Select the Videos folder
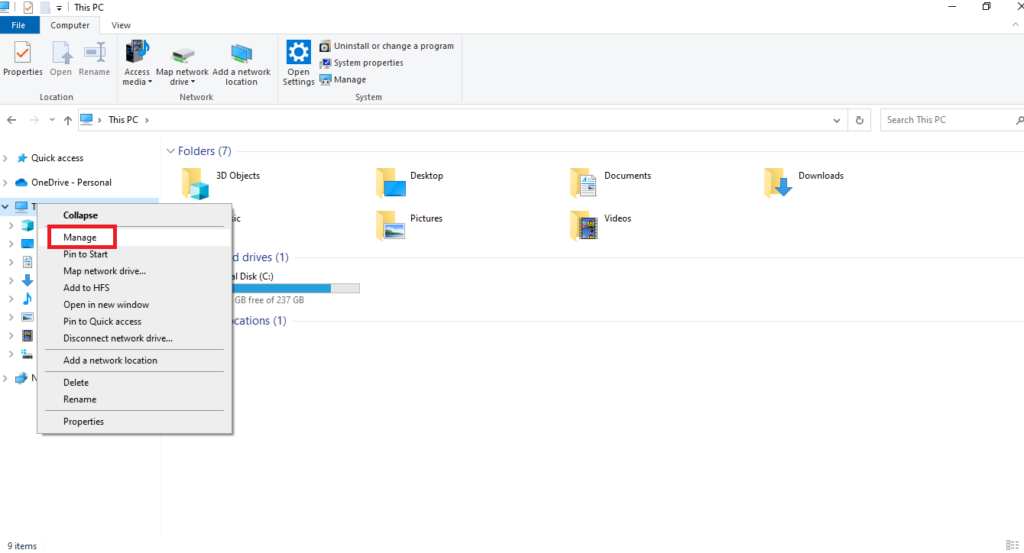The height and width of the screenshot is (553, 1024). (584, 224)
